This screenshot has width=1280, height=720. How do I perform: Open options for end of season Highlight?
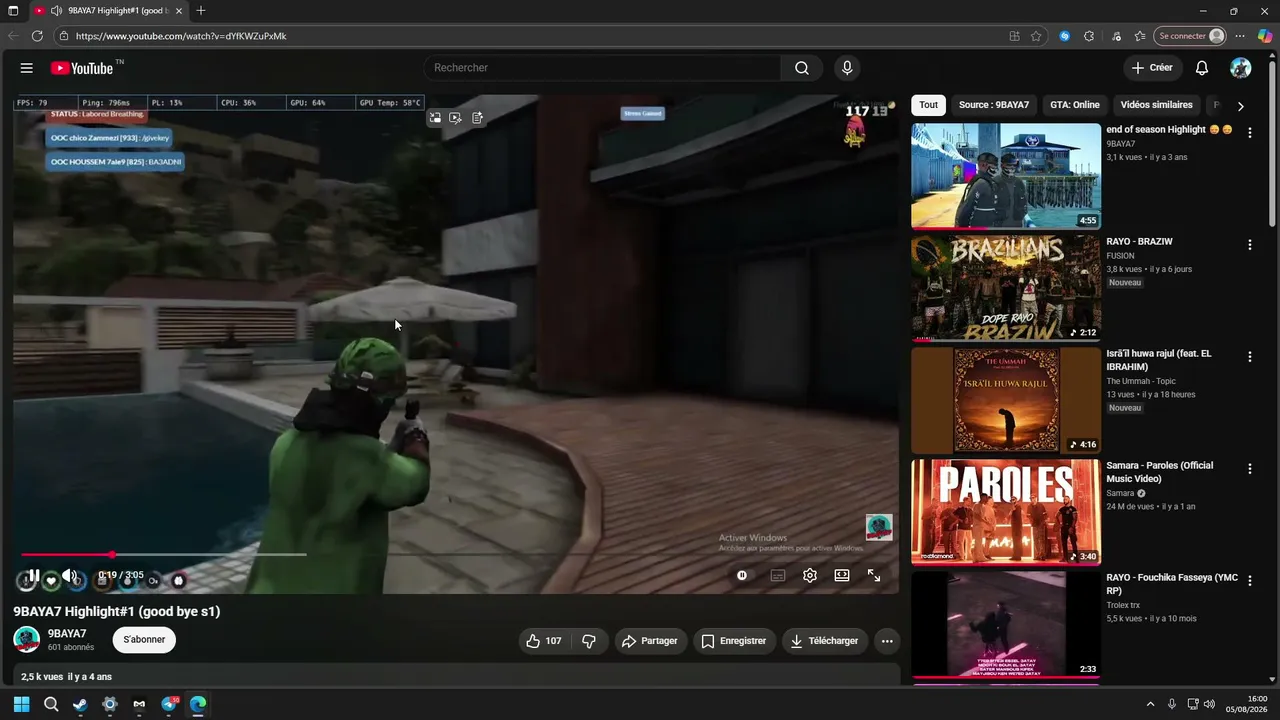[x=1249, y=133]
